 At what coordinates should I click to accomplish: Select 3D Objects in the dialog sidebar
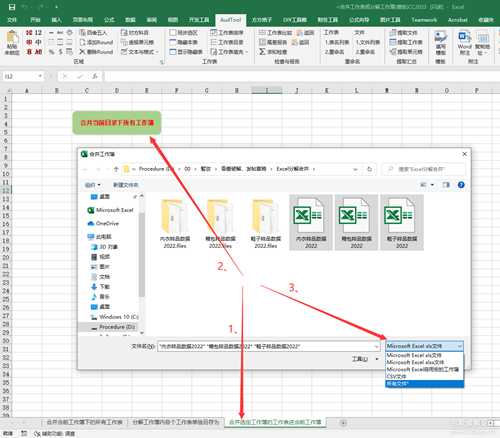104,247
